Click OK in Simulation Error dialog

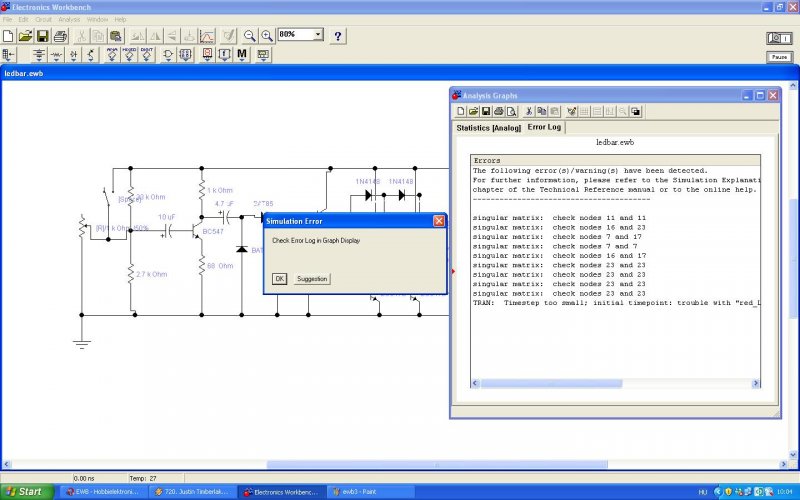click(279, 279)
